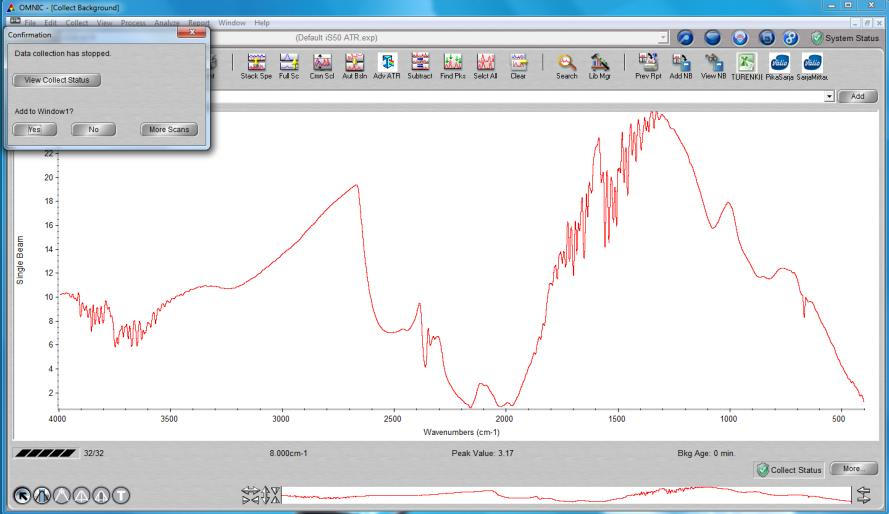This screenshot has width=889, height=514.
Task: Click the More Scans button
Action: (x=169, y=129)
